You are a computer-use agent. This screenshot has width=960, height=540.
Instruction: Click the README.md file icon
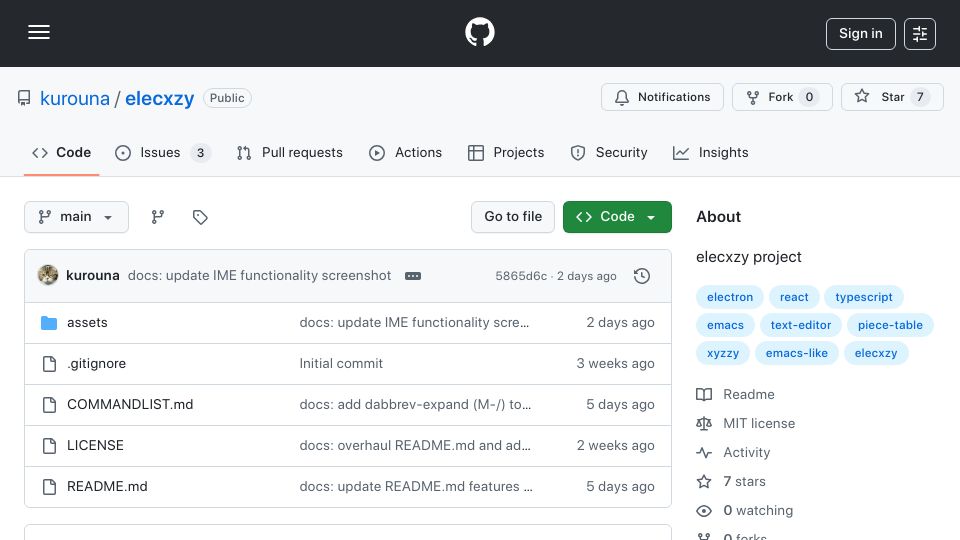49,487
